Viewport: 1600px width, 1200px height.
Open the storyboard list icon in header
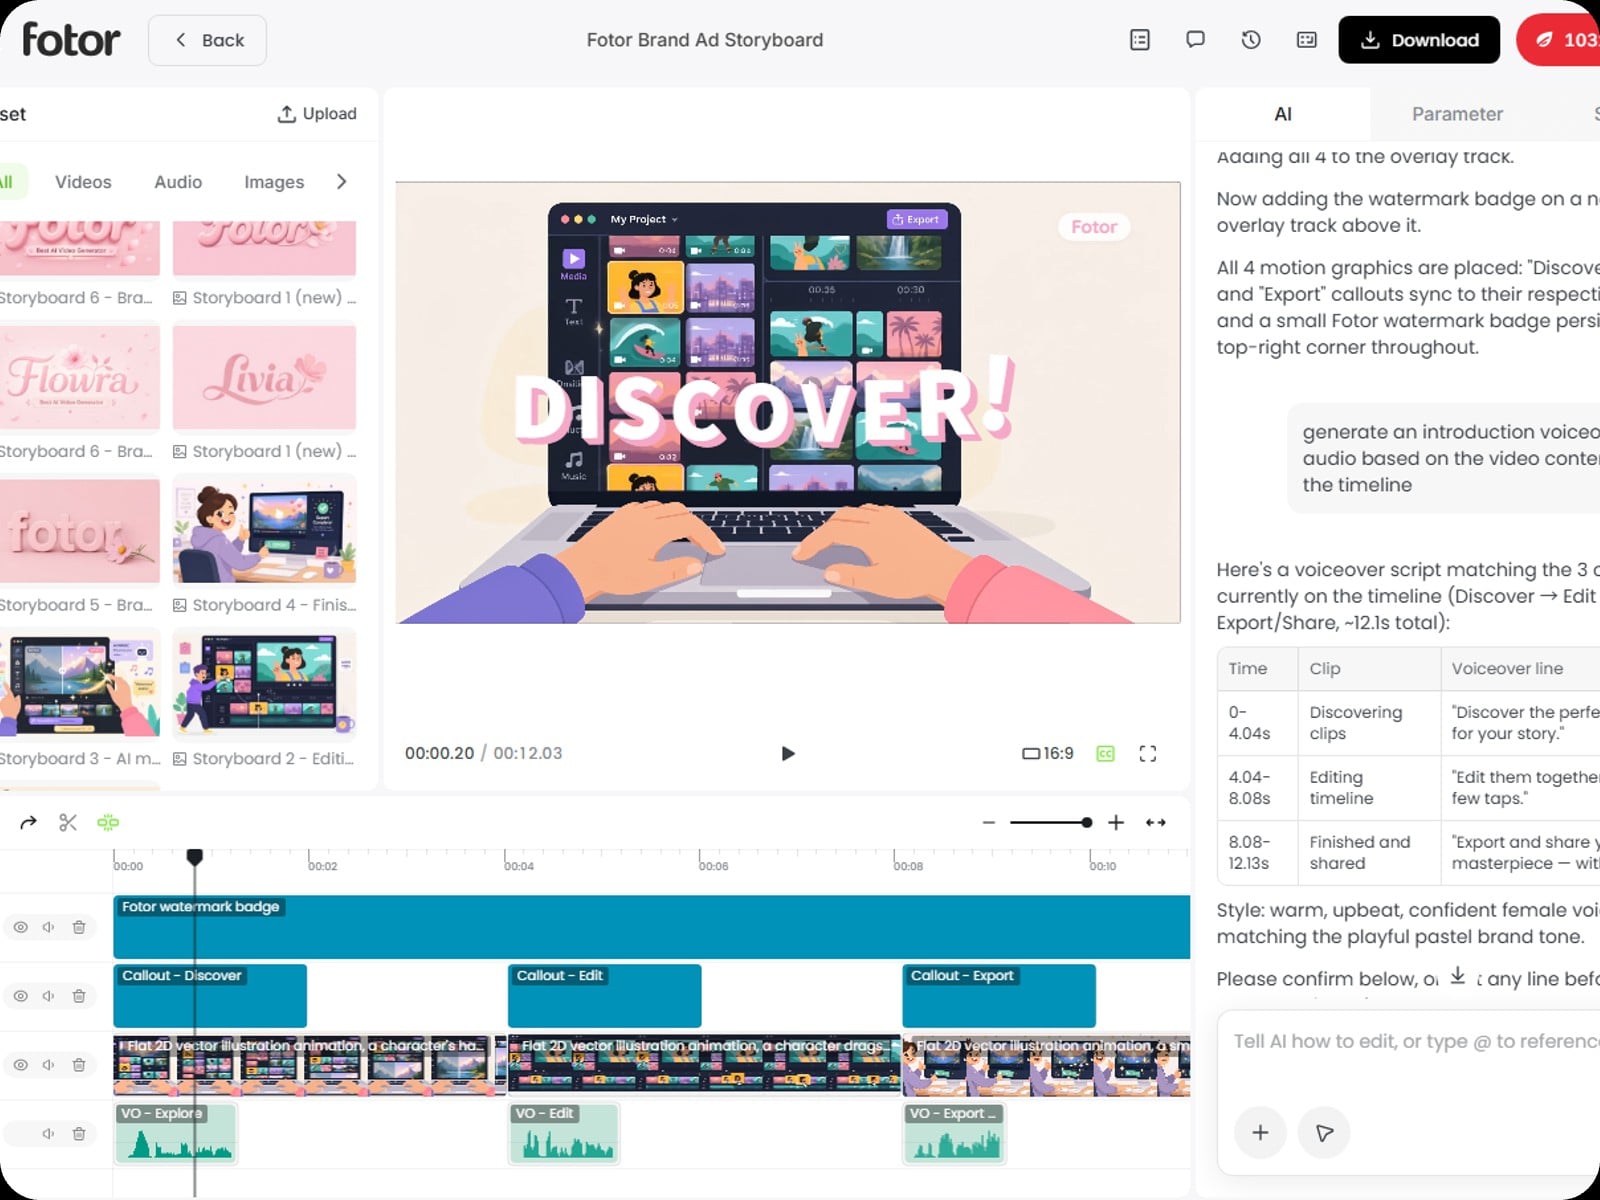coord(1140,40)
